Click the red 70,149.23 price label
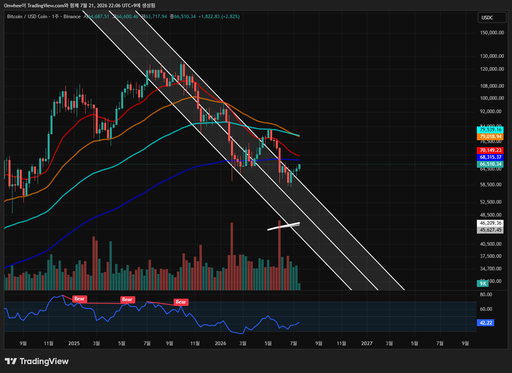Screen dimensions: 512x373 [x=490, y=150]
